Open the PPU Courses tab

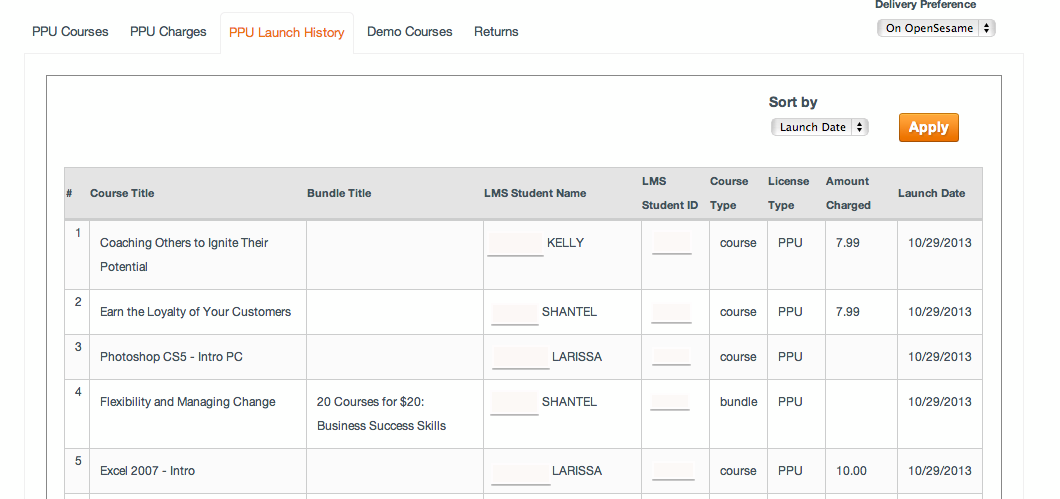pyautogui.click(x=70, y=32)
